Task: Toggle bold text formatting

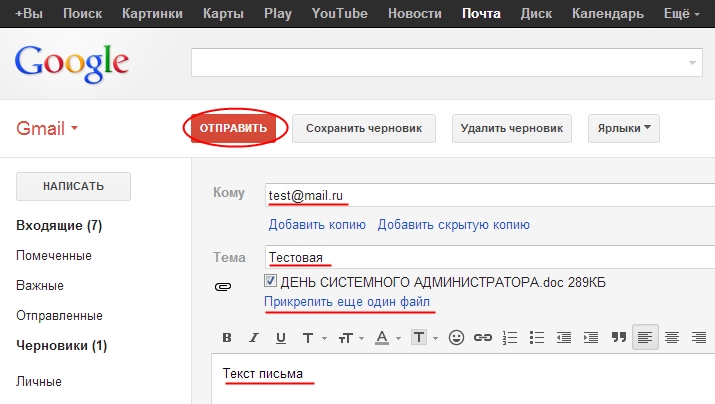Action: click(x=227, y=337)
